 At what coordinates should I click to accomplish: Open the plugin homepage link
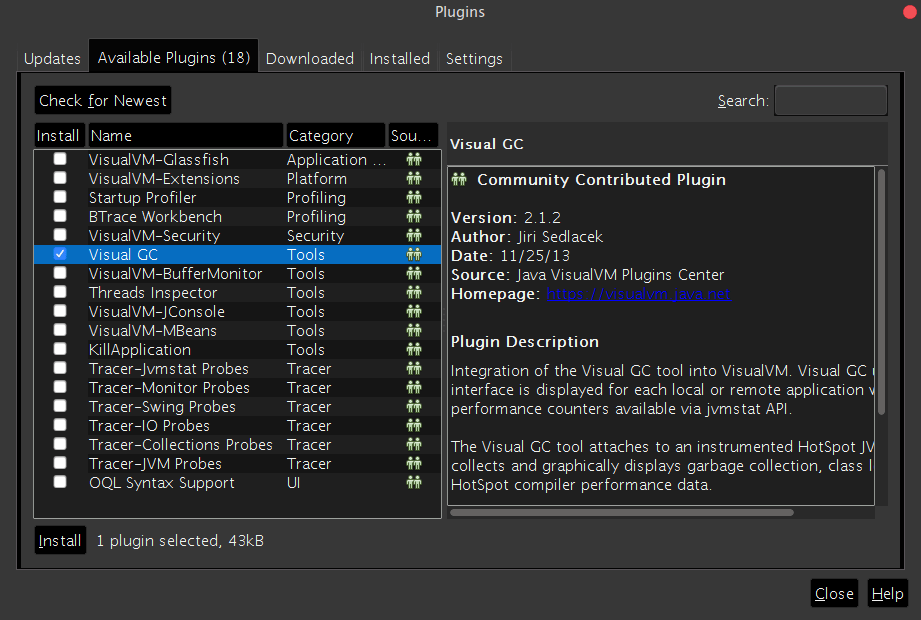click(638, 294)
